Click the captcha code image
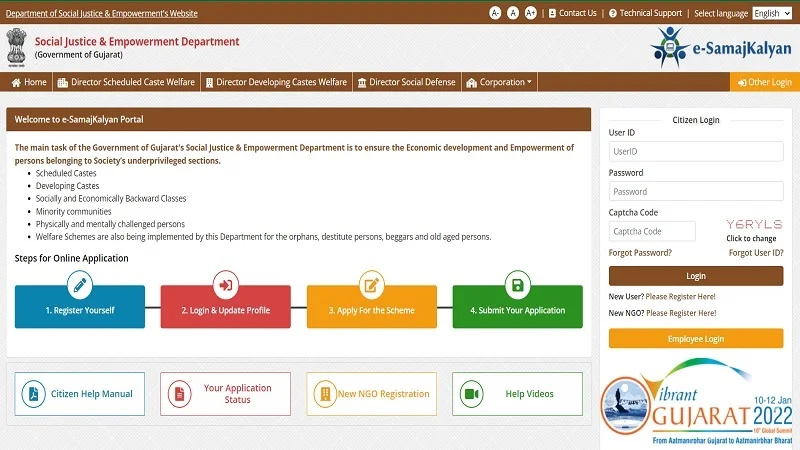This screenshot has height=450, width=800. [x=754, y=224]
